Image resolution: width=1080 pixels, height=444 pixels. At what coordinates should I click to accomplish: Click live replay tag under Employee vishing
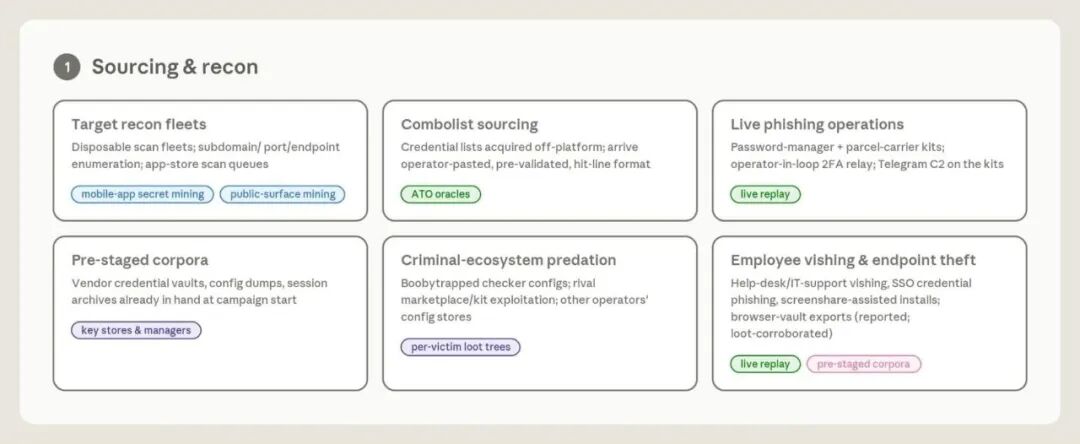(x=765, y=364)
